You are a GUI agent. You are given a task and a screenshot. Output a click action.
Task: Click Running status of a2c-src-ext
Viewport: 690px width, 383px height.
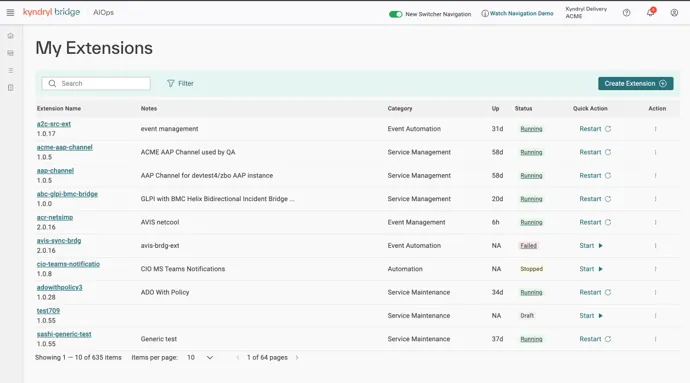pos(532,129)
